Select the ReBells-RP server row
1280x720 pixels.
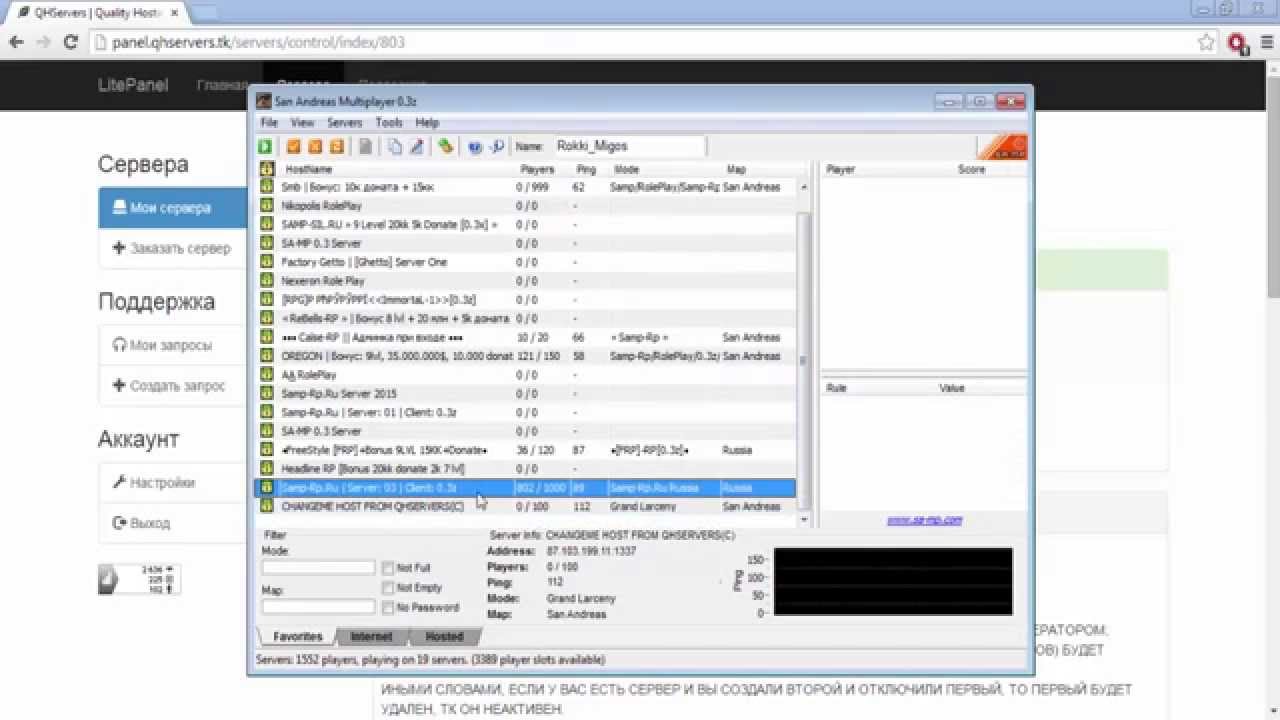[x=526, y=318]
